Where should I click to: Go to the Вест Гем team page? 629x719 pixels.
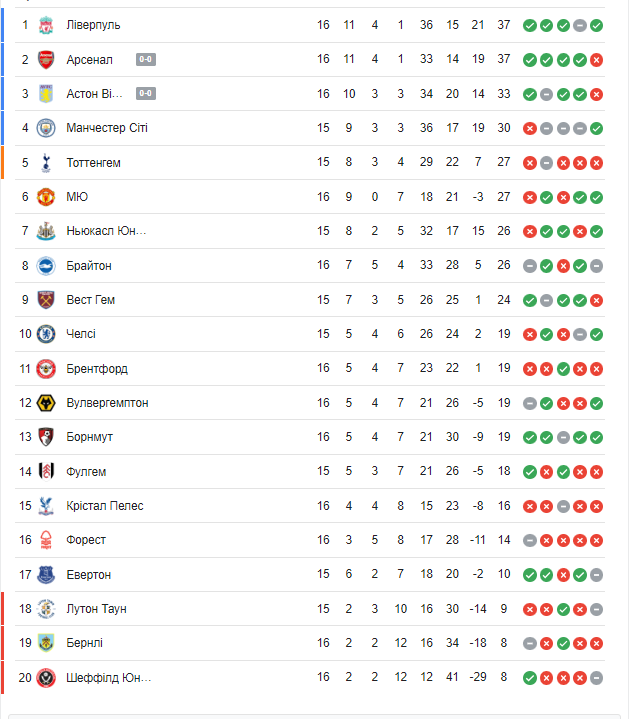89,300
